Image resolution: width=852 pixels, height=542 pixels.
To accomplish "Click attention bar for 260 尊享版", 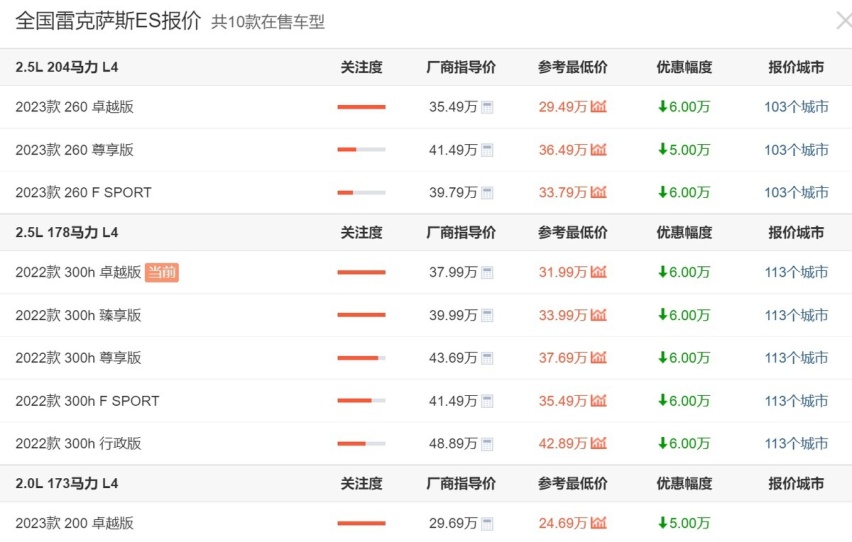I will point(361,149).
